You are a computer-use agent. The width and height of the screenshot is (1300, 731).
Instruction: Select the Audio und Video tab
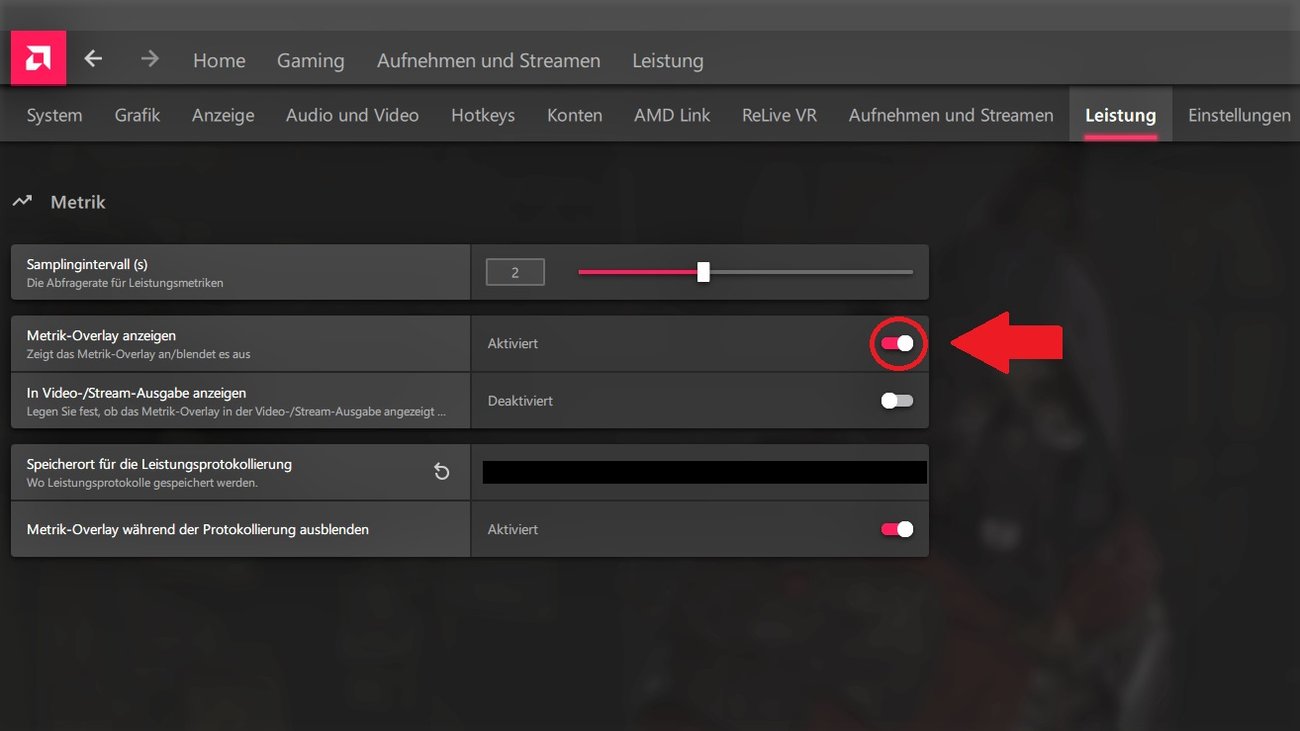pyautogui.click(x=352, y=115)
